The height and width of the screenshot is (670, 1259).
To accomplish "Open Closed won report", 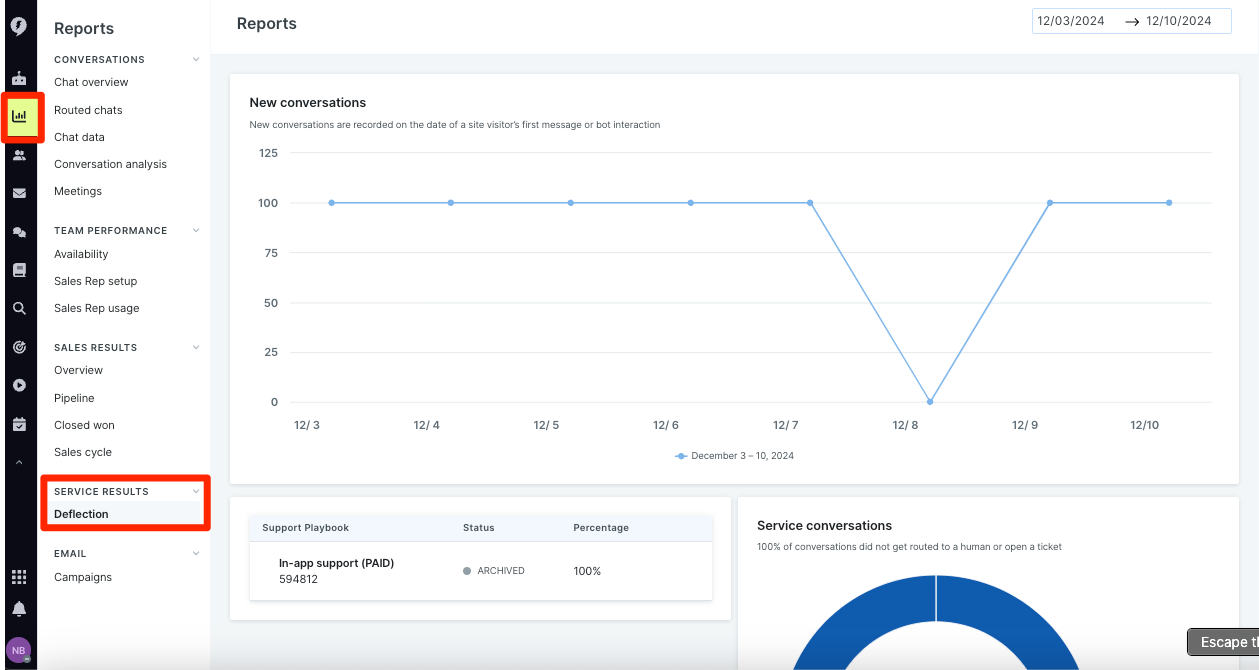I will click(x=84, y=425).
